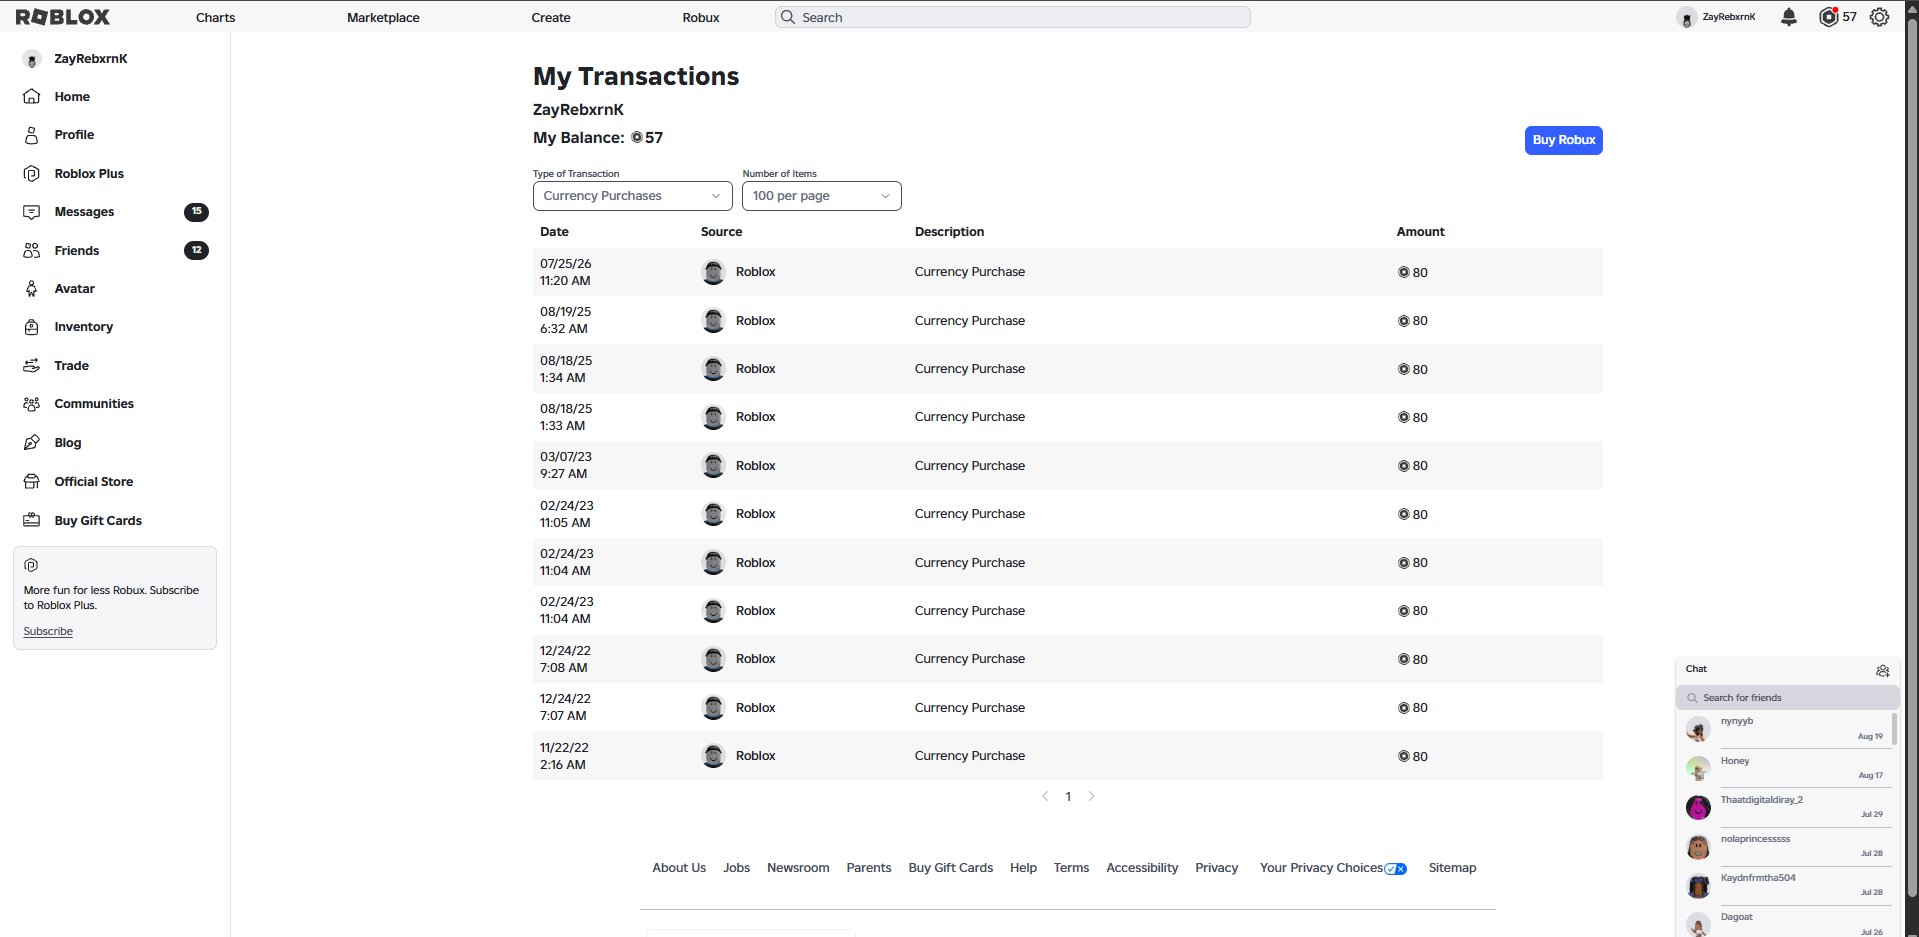The width and height of the screenshot is (1919, 937).
Task: Select Home in sidebar menu
Action: 72,97
